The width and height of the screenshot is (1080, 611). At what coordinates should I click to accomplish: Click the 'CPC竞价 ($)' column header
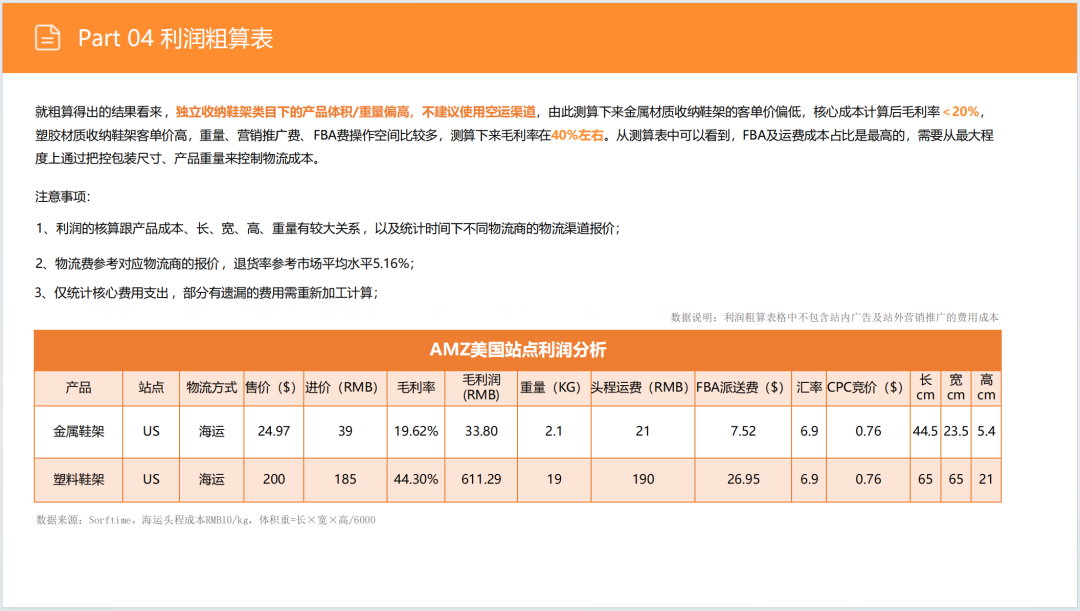point(866,388)
